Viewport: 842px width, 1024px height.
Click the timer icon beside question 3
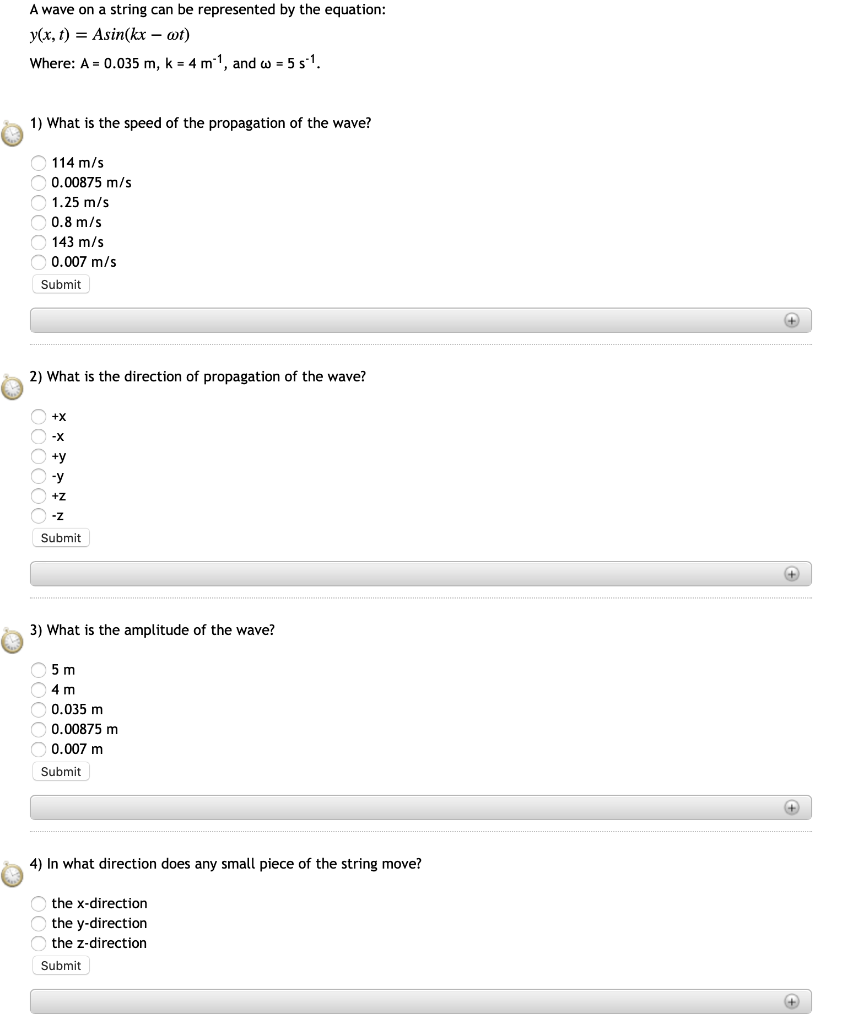coord(11,641)
